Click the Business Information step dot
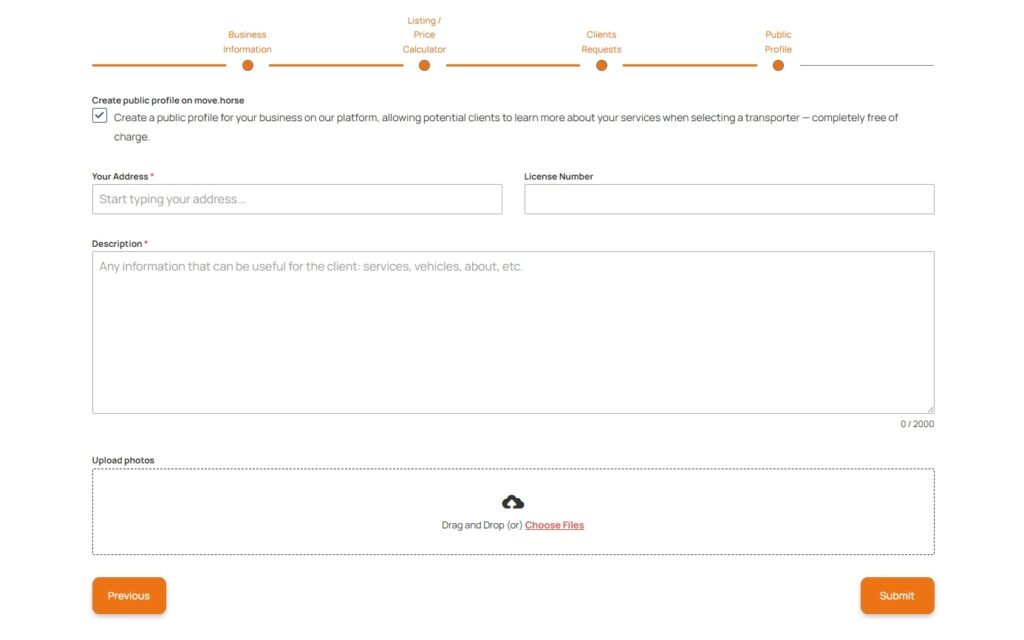Viewport: 1024px width, 640px height. [x=247, y=66]
